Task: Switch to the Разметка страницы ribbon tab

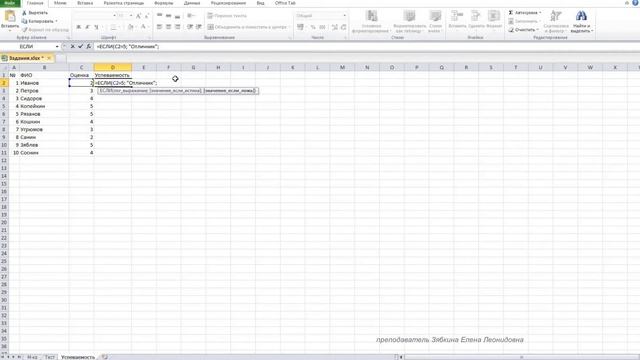Action: (x=124, y=3)
